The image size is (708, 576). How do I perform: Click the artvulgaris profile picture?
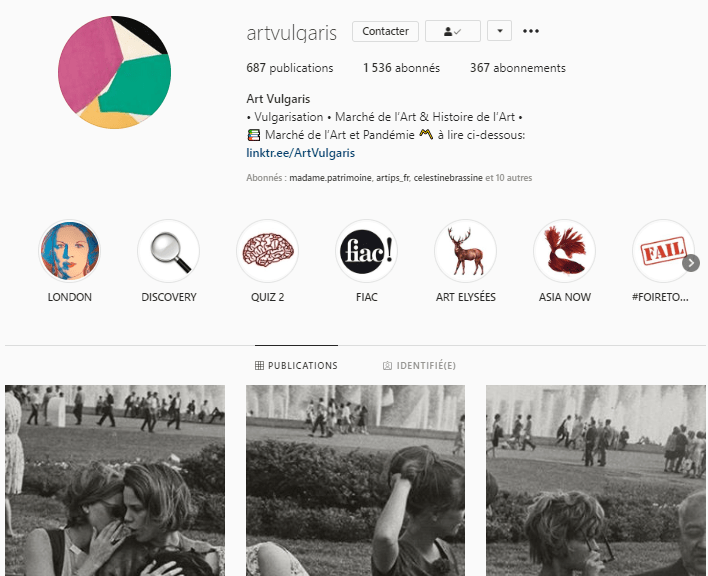(x=114, y=72)
